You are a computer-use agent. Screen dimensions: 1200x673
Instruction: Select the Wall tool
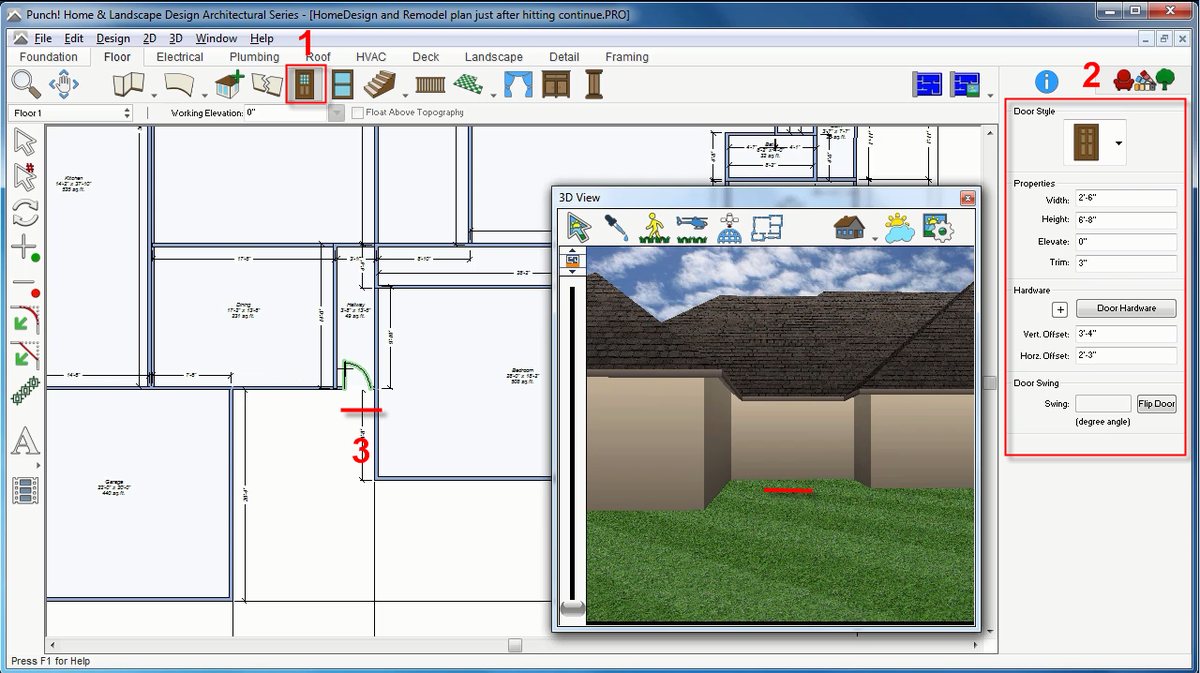(129, 84)
